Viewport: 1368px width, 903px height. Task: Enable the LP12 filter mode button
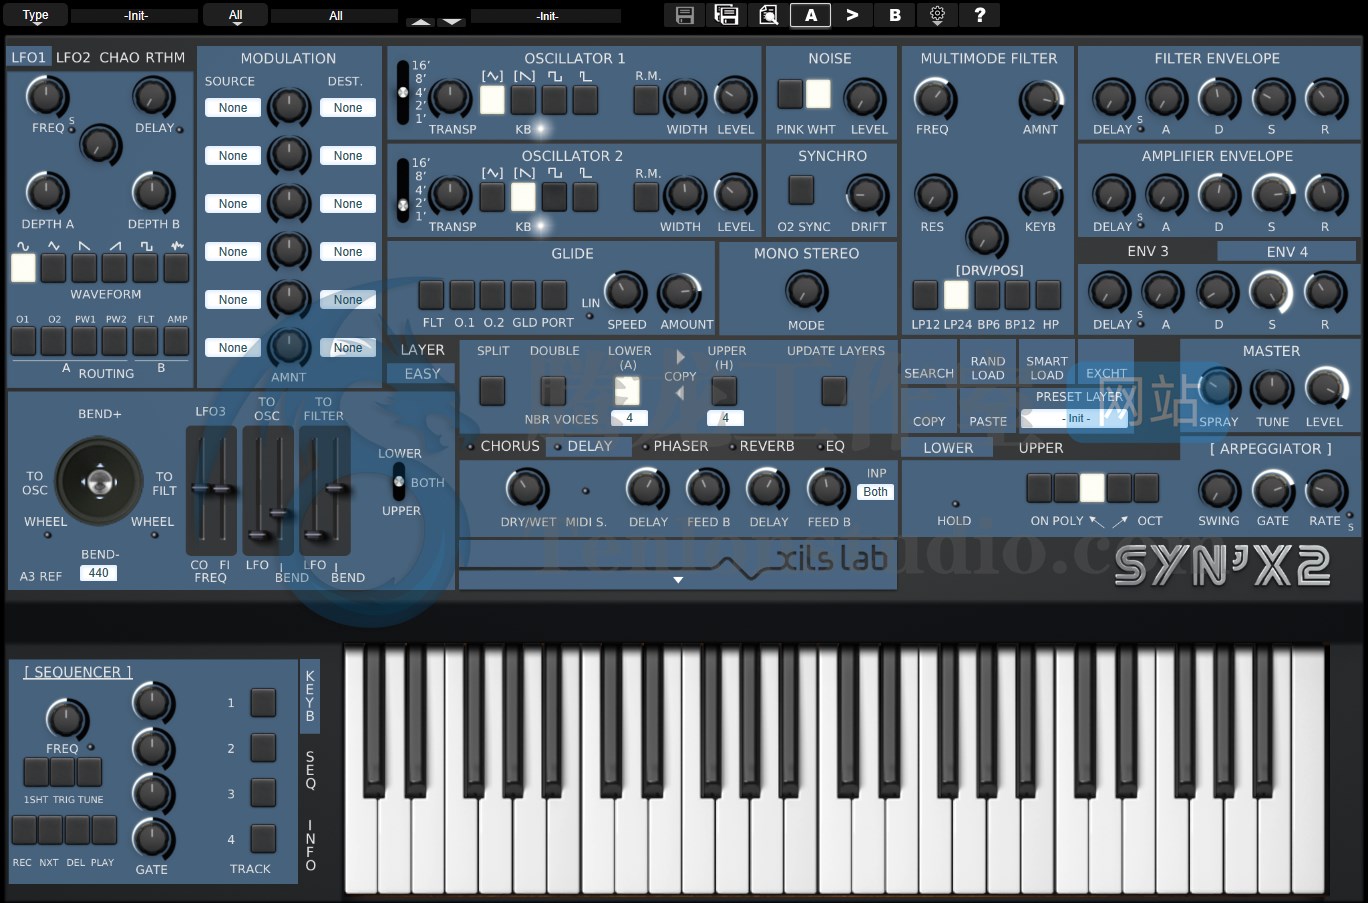coord(925,295)
